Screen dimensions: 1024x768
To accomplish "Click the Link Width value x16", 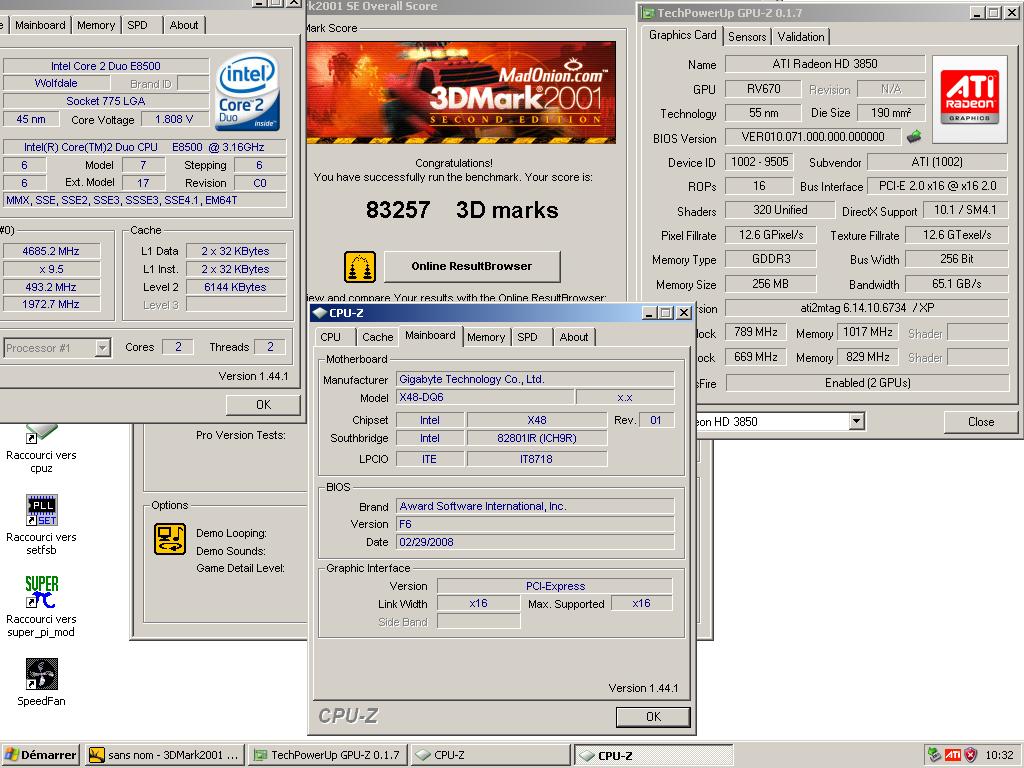I will [x=478, y=603].
